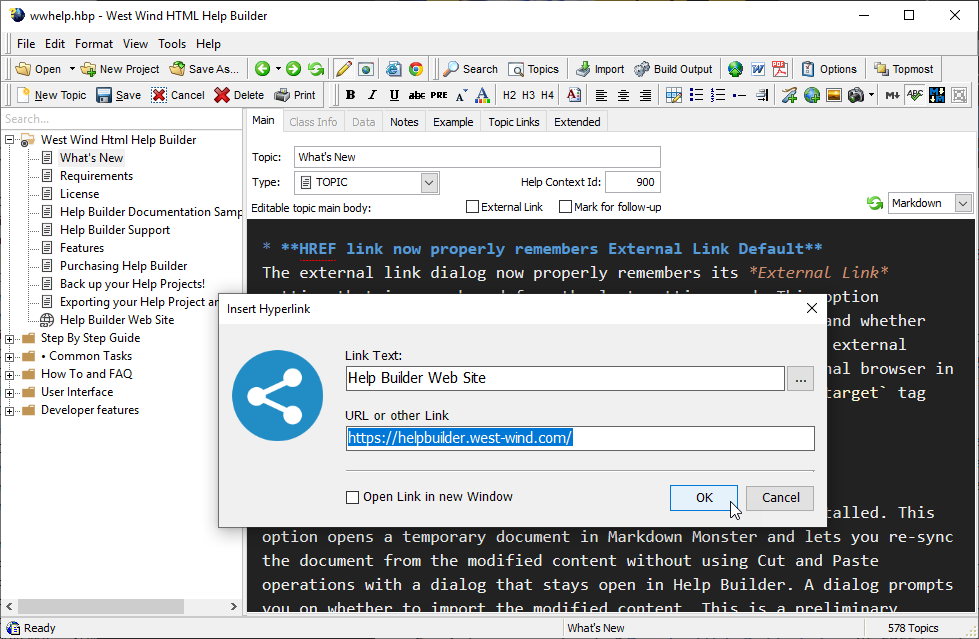979x639 pixels.
Task: Open the Tools menu
Action: click(172, 44)
